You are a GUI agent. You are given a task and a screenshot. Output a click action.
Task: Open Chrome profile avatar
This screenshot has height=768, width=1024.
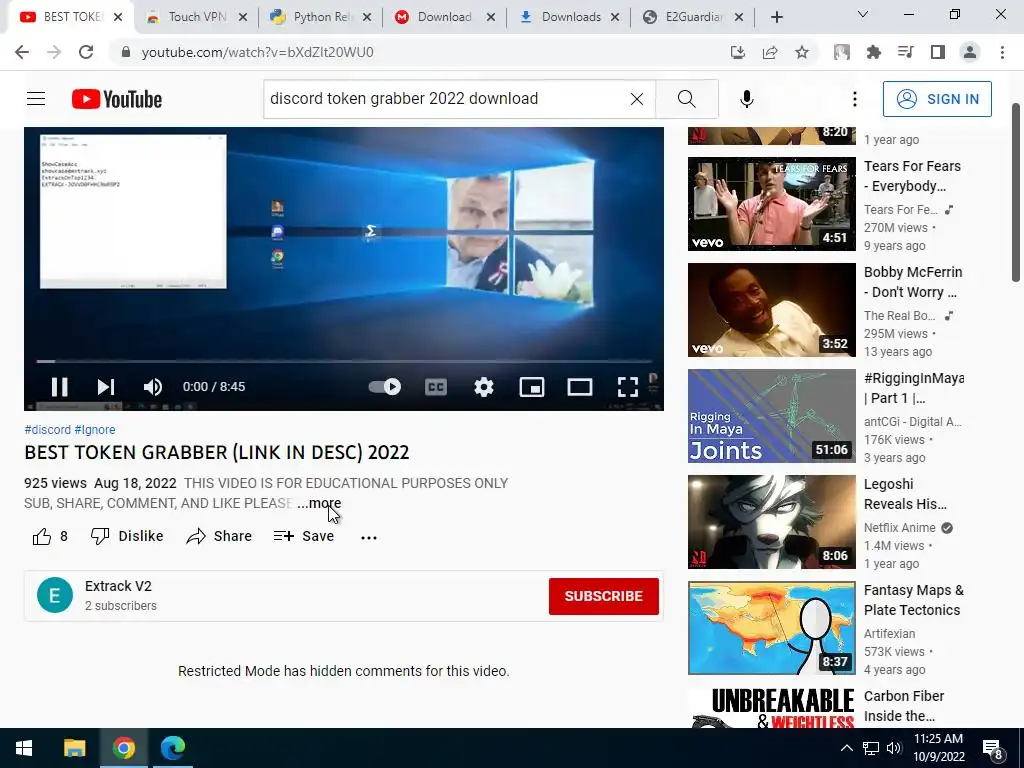(970, 52)
